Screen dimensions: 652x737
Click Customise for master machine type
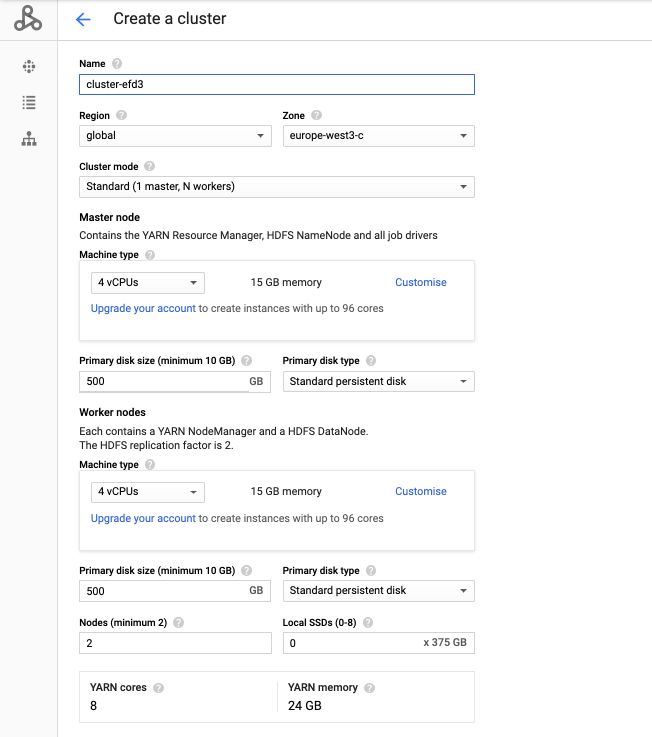point(421,282)
